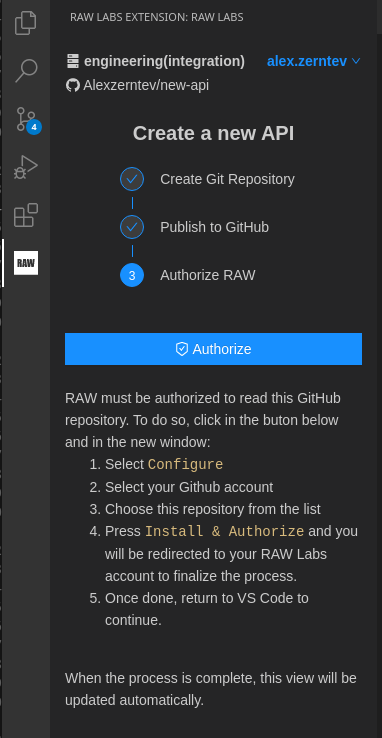
Task: Click the server icon beside engineering(integration)
Action: click(72, 61)
